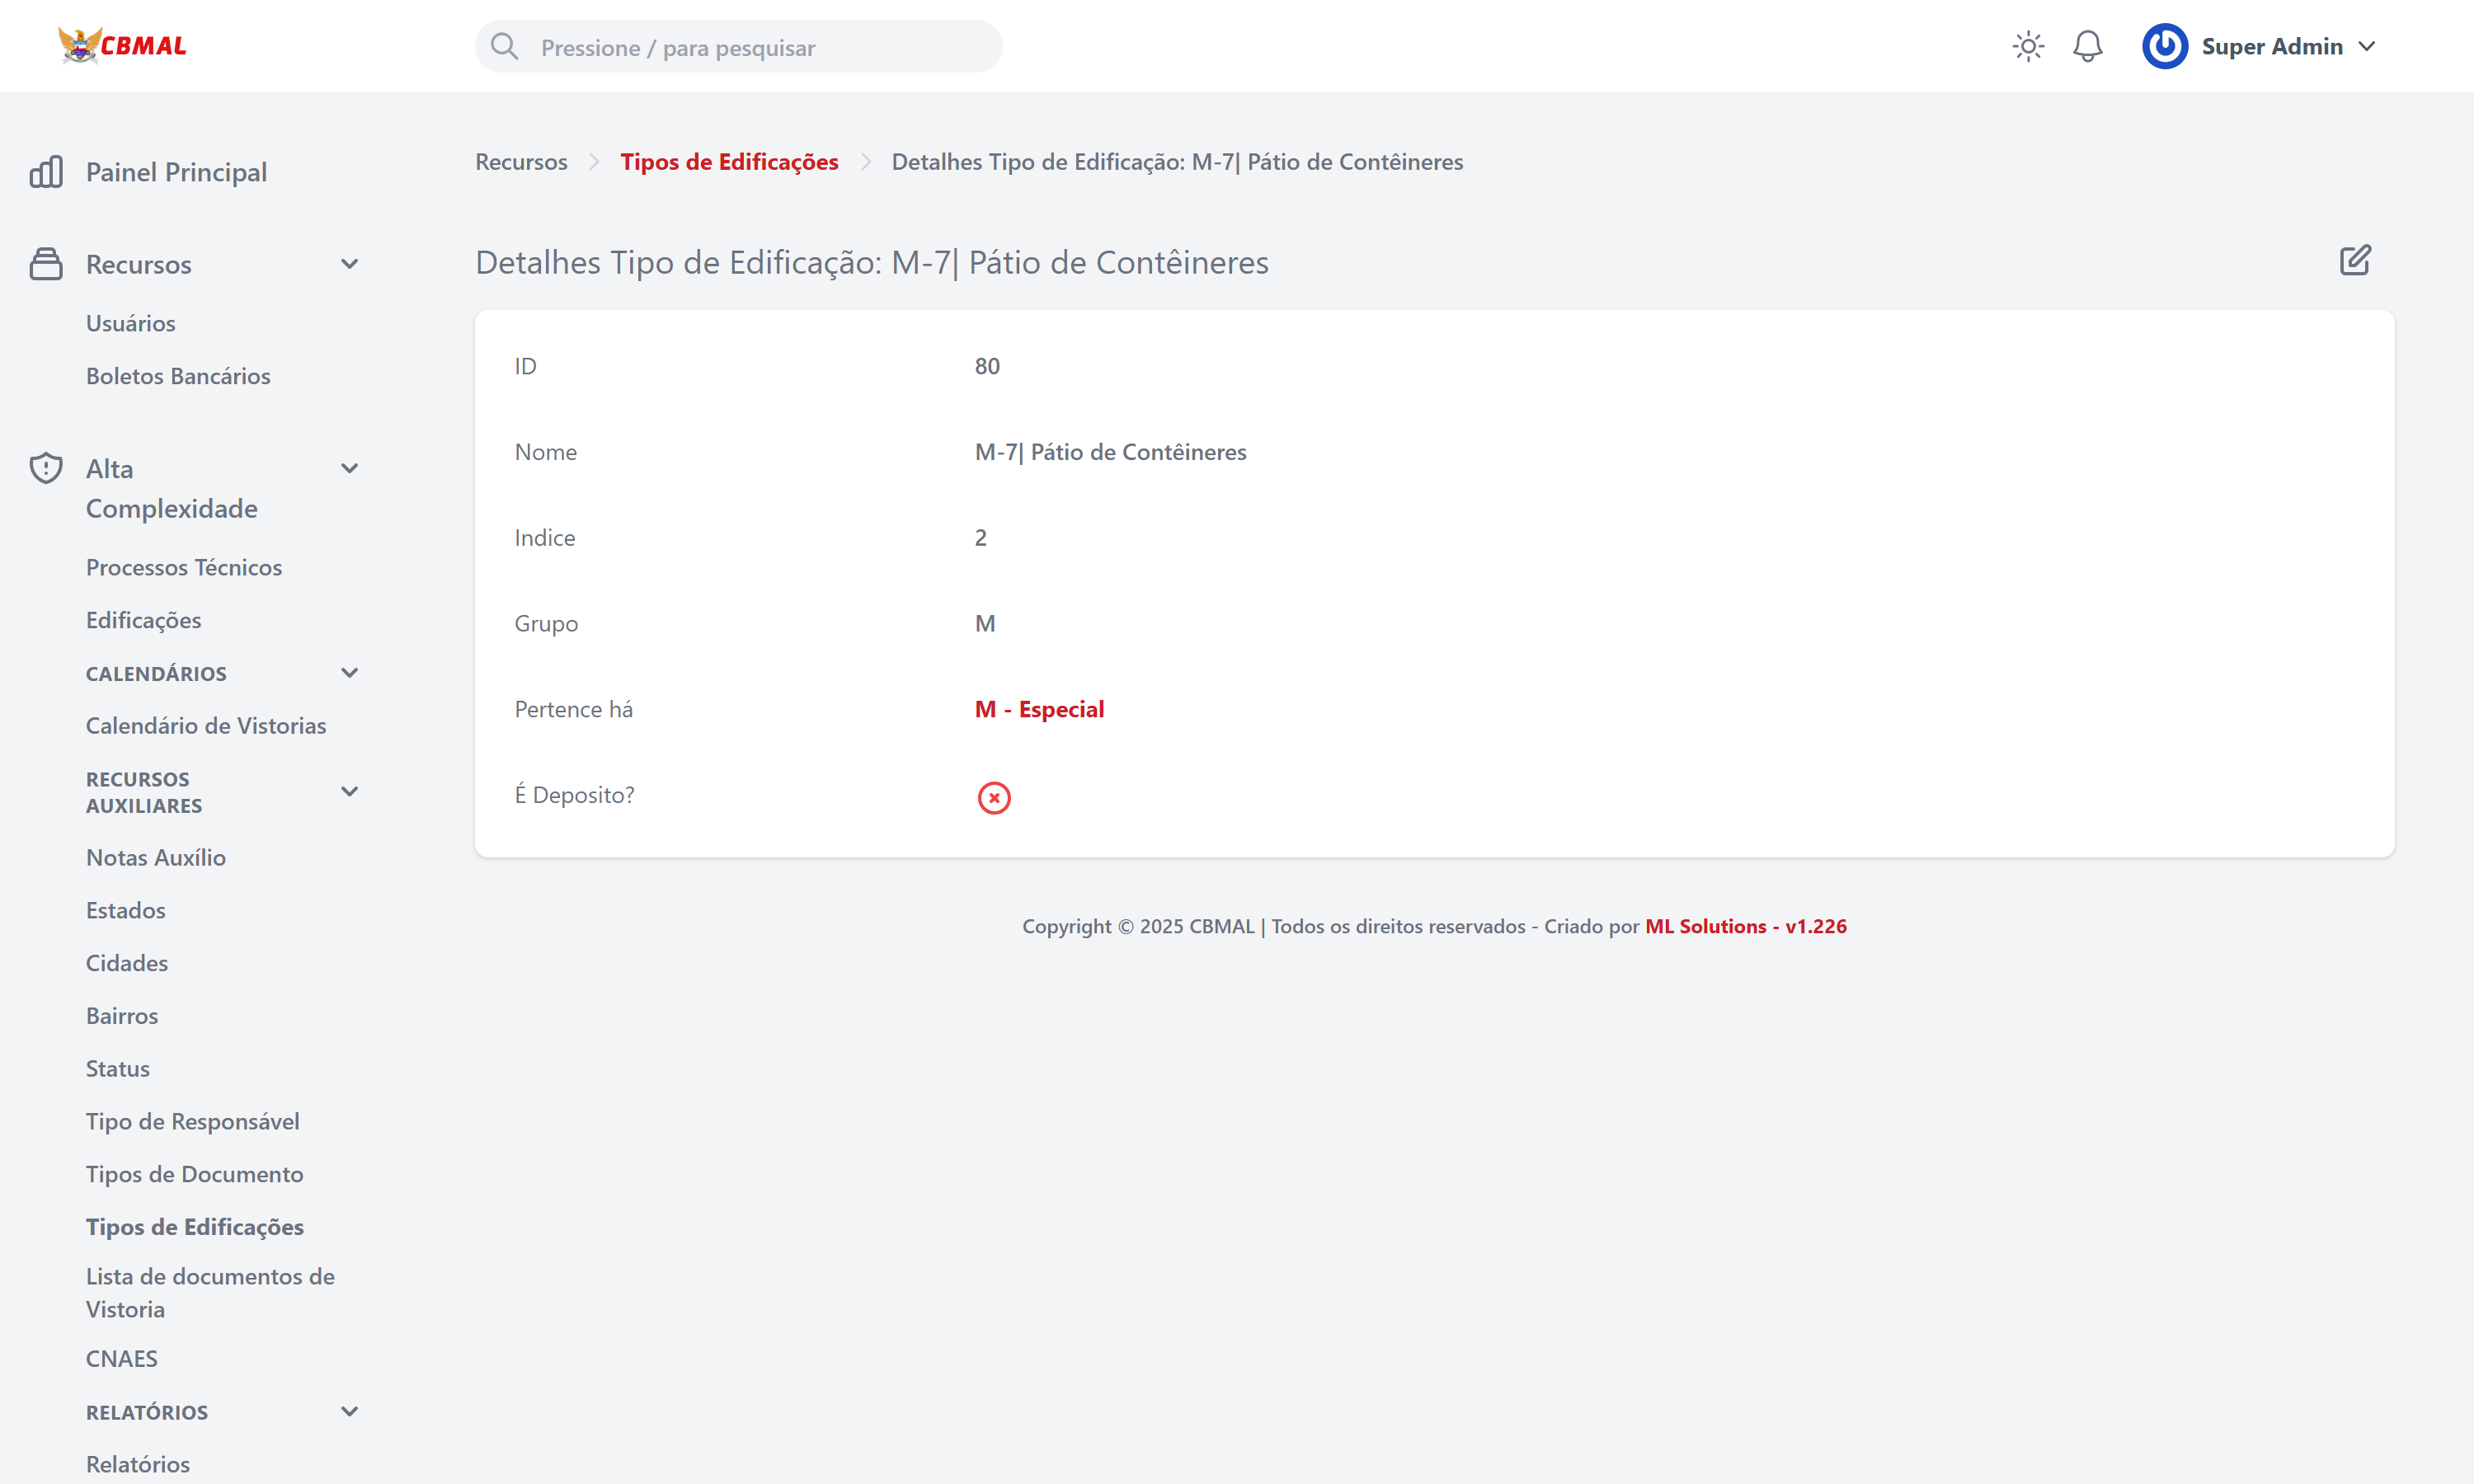Open the Super Admin dropdown arrow
This screenshot has height=1484, width=2474.
coord(2366,47)
